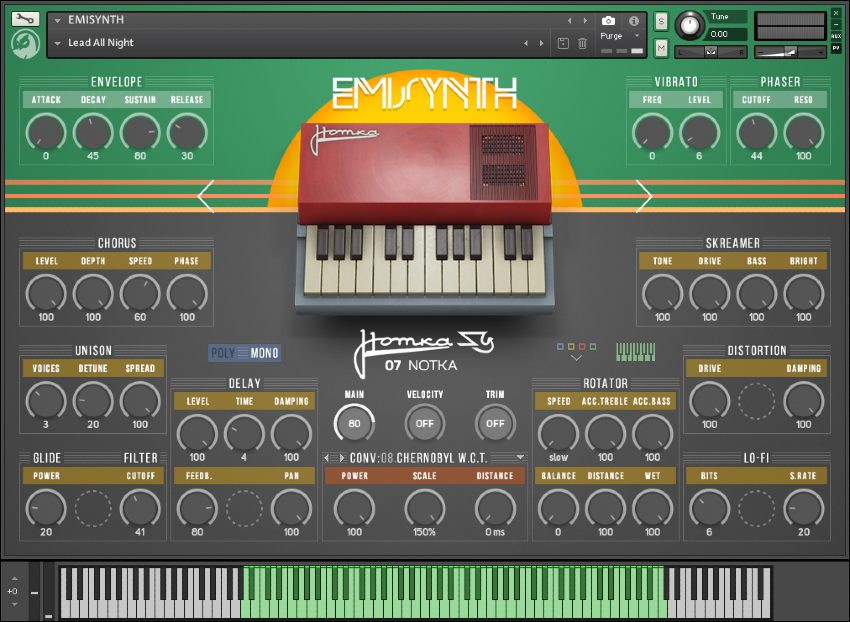This screenshot has height=622, width=850.
Task: Go back with the large left chevron
Action: tap(206, 197)
